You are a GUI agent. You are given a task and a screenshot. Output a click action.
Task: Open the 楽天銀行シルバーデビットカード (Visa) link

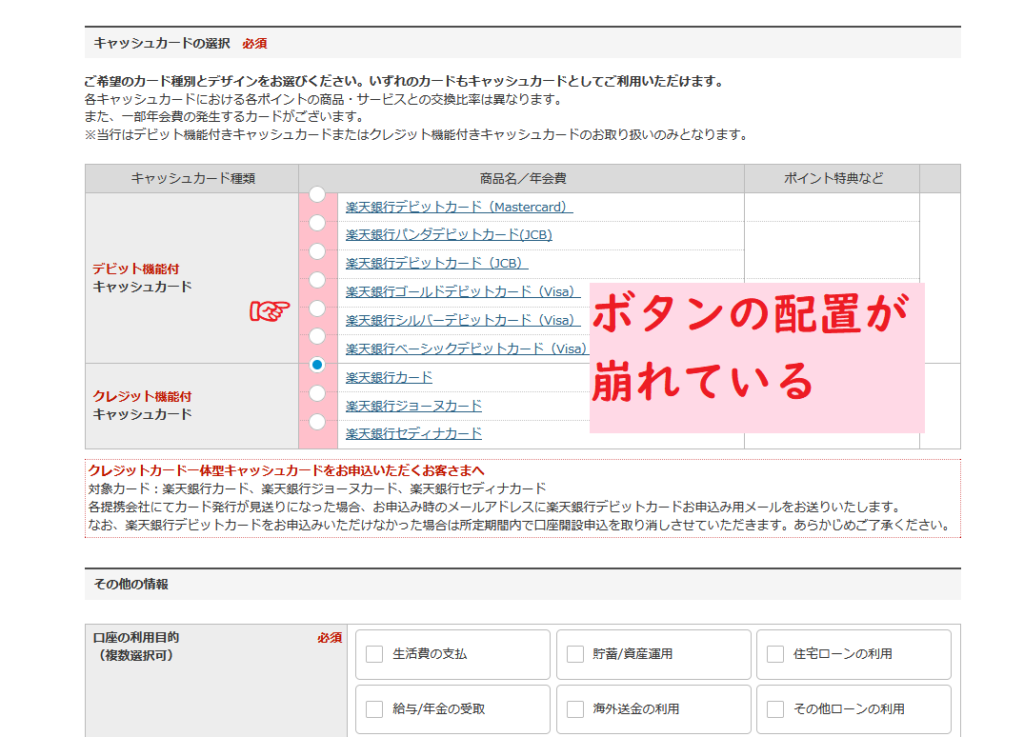click(x=463, y=321)
